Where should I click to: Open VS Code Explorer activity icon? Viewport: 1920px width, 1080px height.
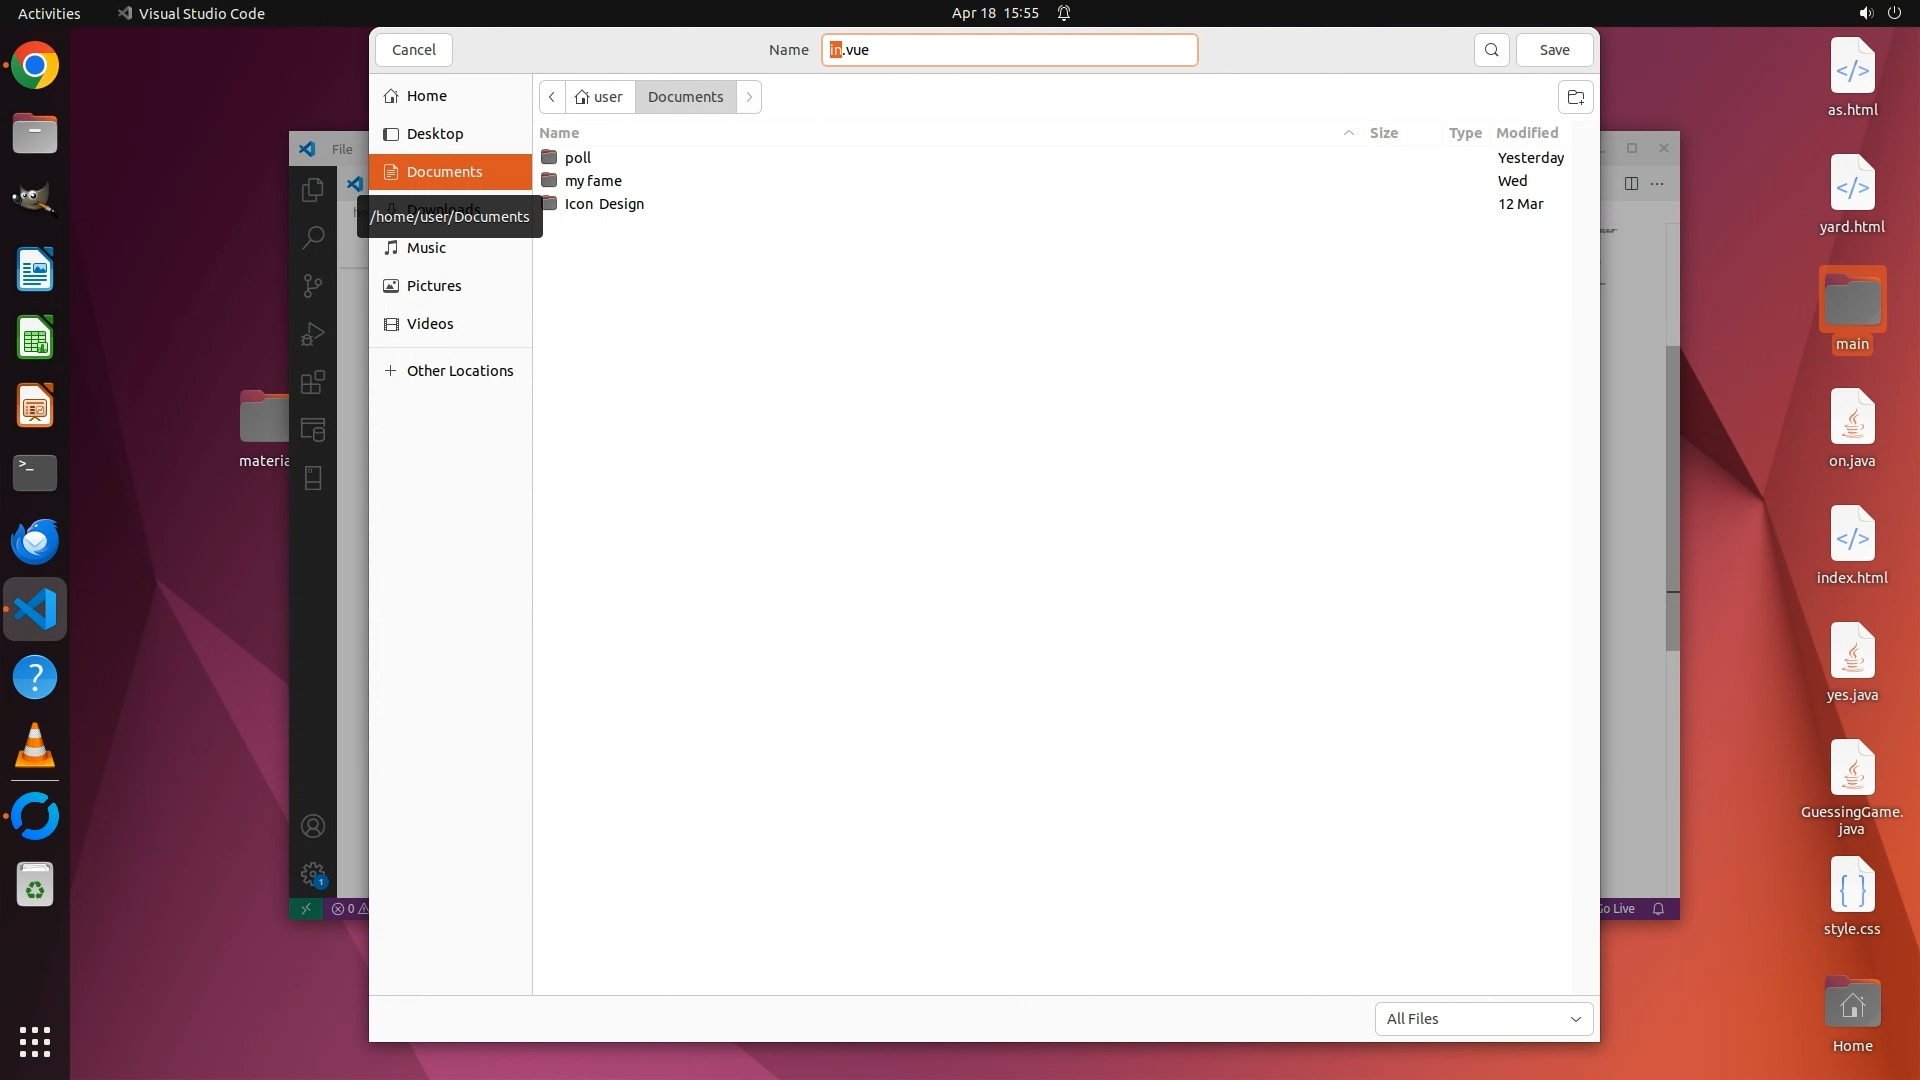click(313, 189)
